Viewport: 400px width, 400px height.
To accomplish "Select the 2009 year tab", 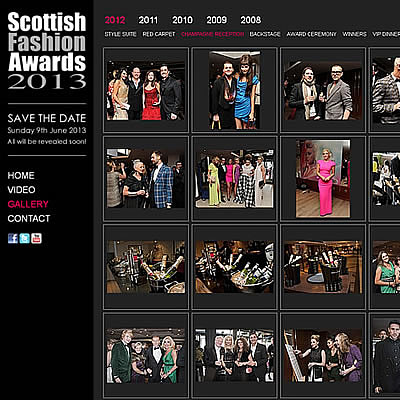I will click(x=216, y=20).
